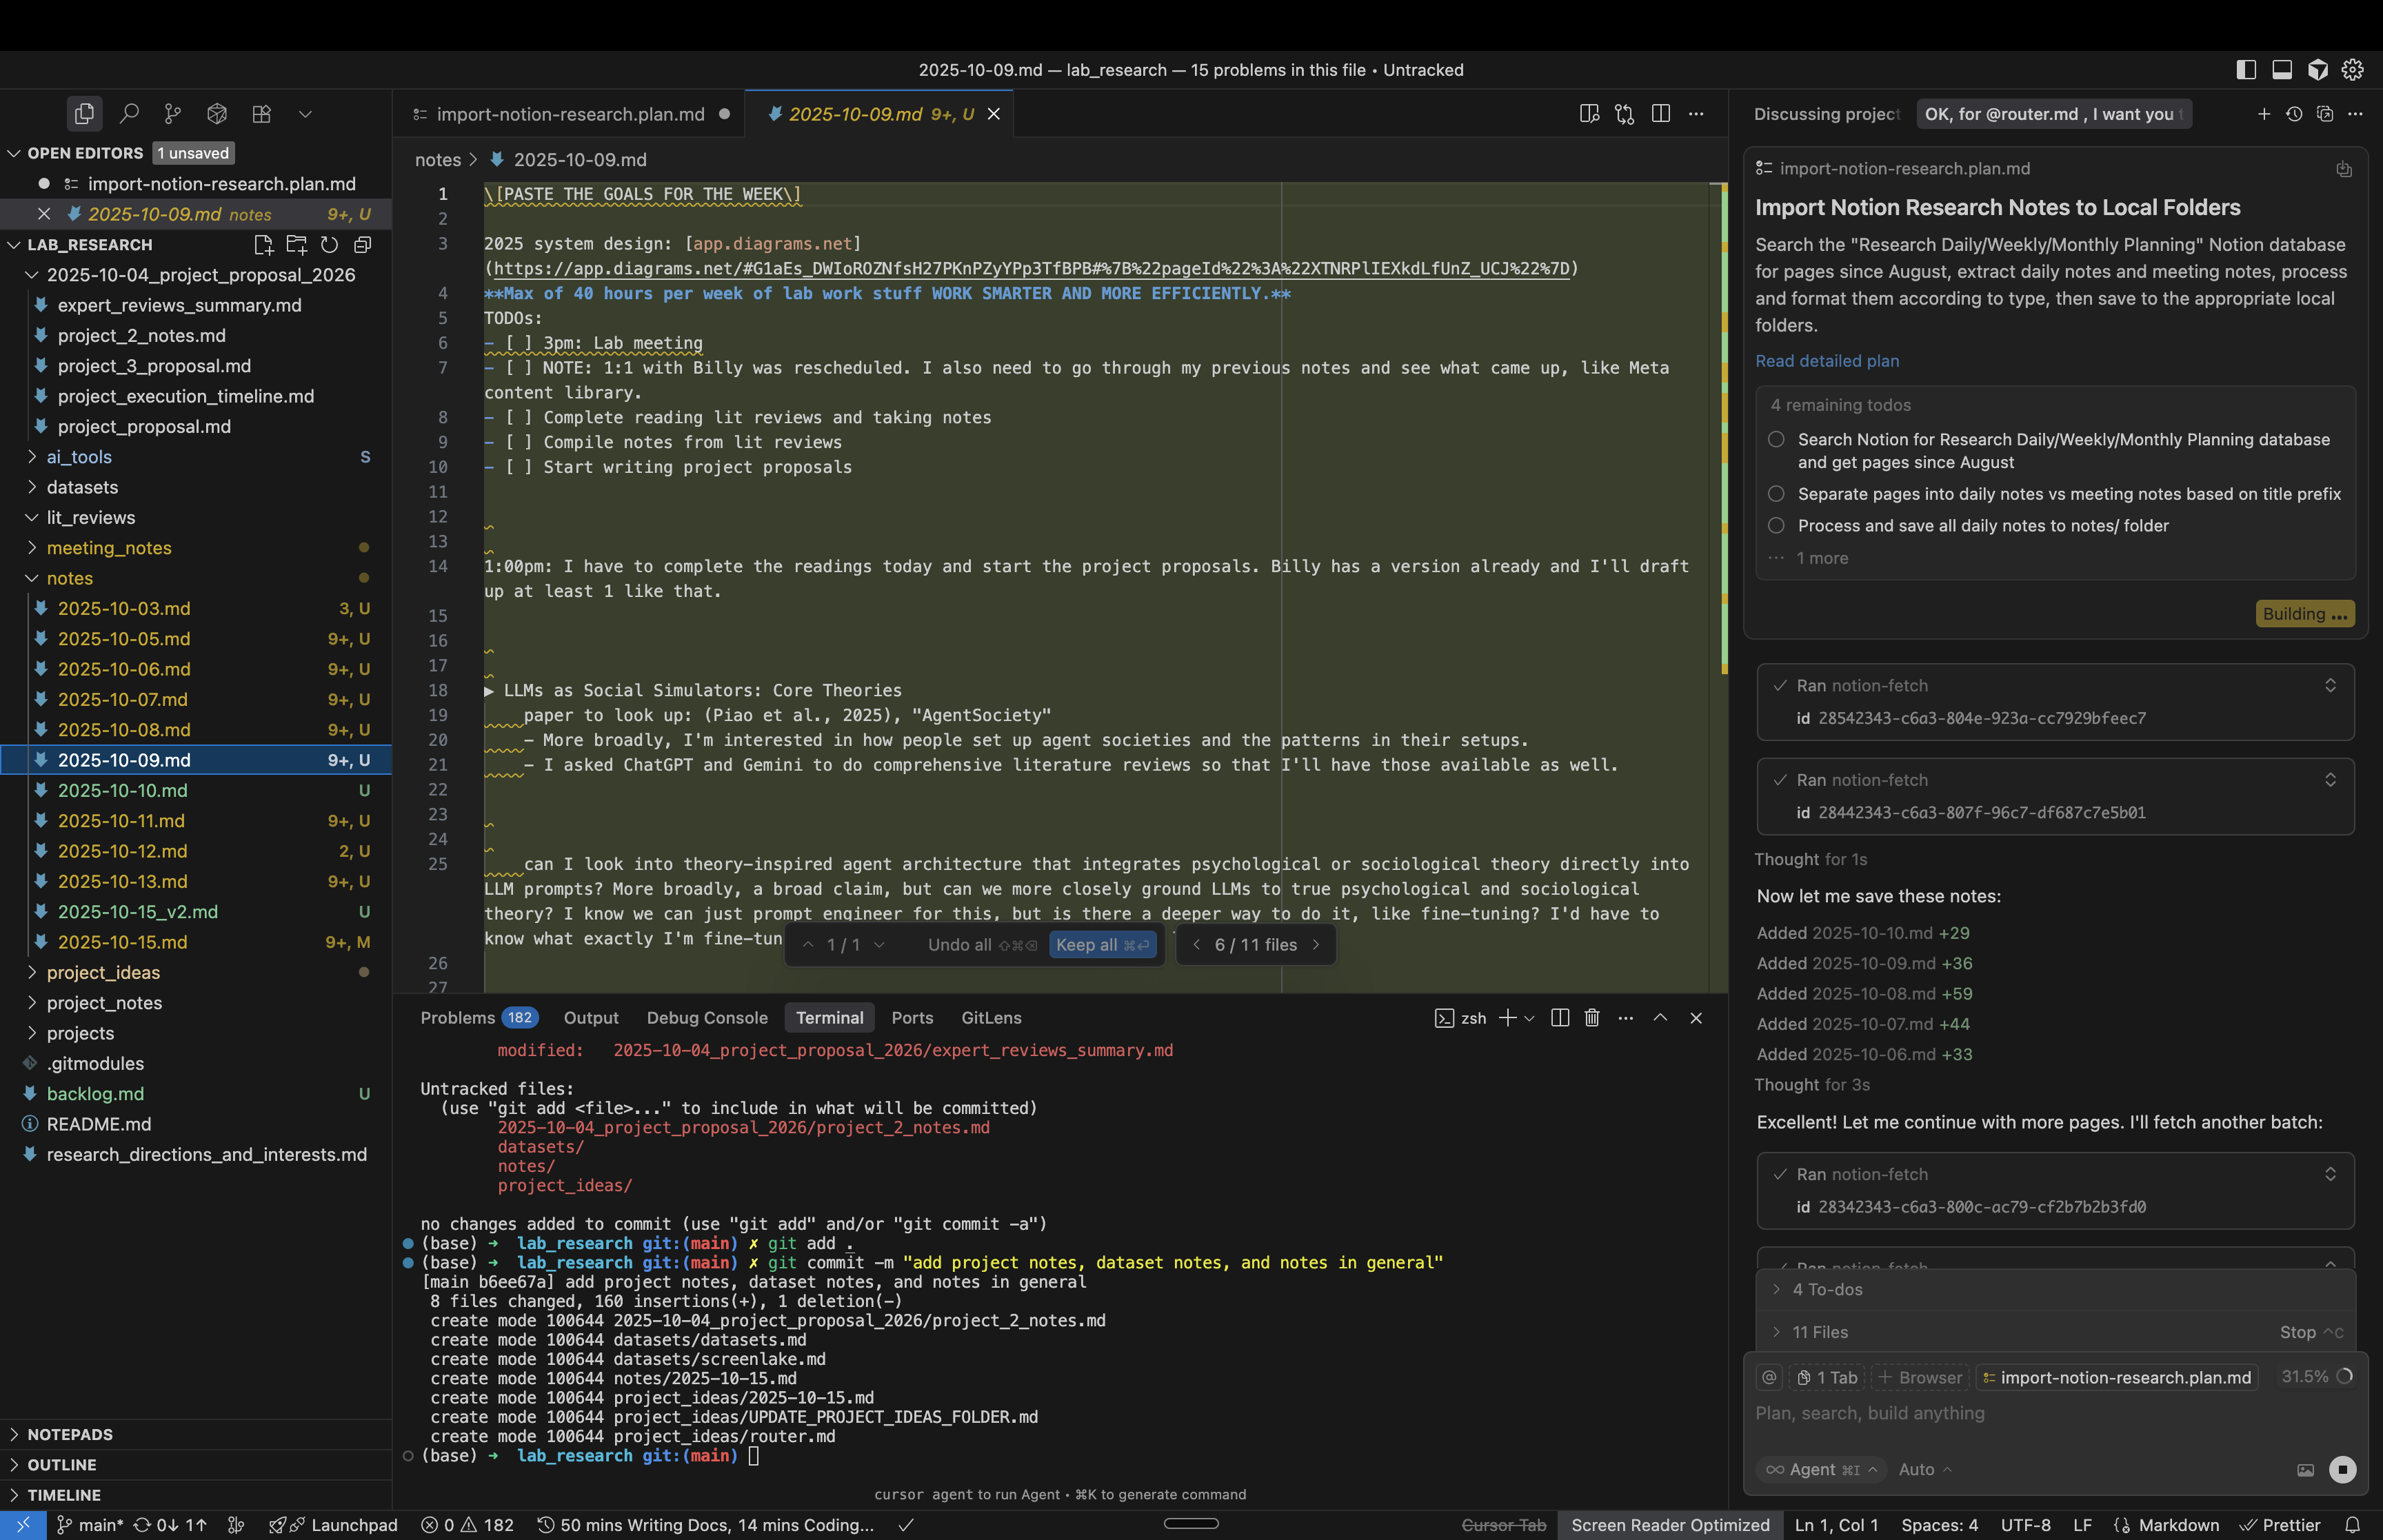Kill terminal with the trash icon

[1591, 1018]
